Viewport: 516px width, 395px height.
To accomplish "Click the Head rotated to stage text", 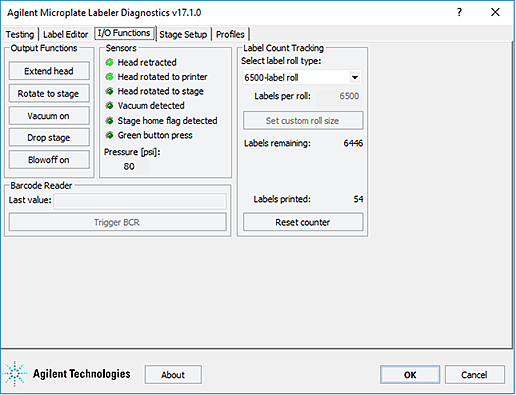I will coord(160,91).
